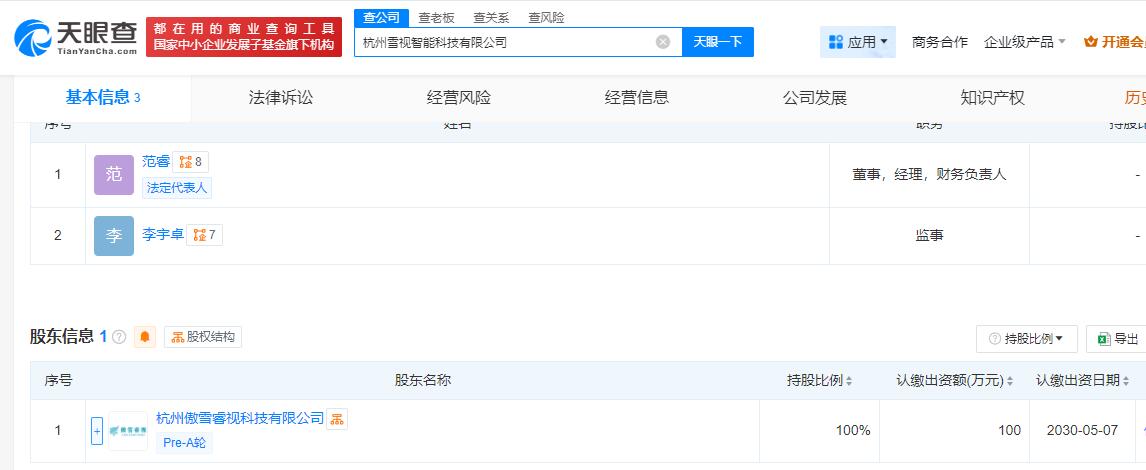Click the 范 avatar thumbnail
Screen dimensions: 1146x470
(114, 175)
